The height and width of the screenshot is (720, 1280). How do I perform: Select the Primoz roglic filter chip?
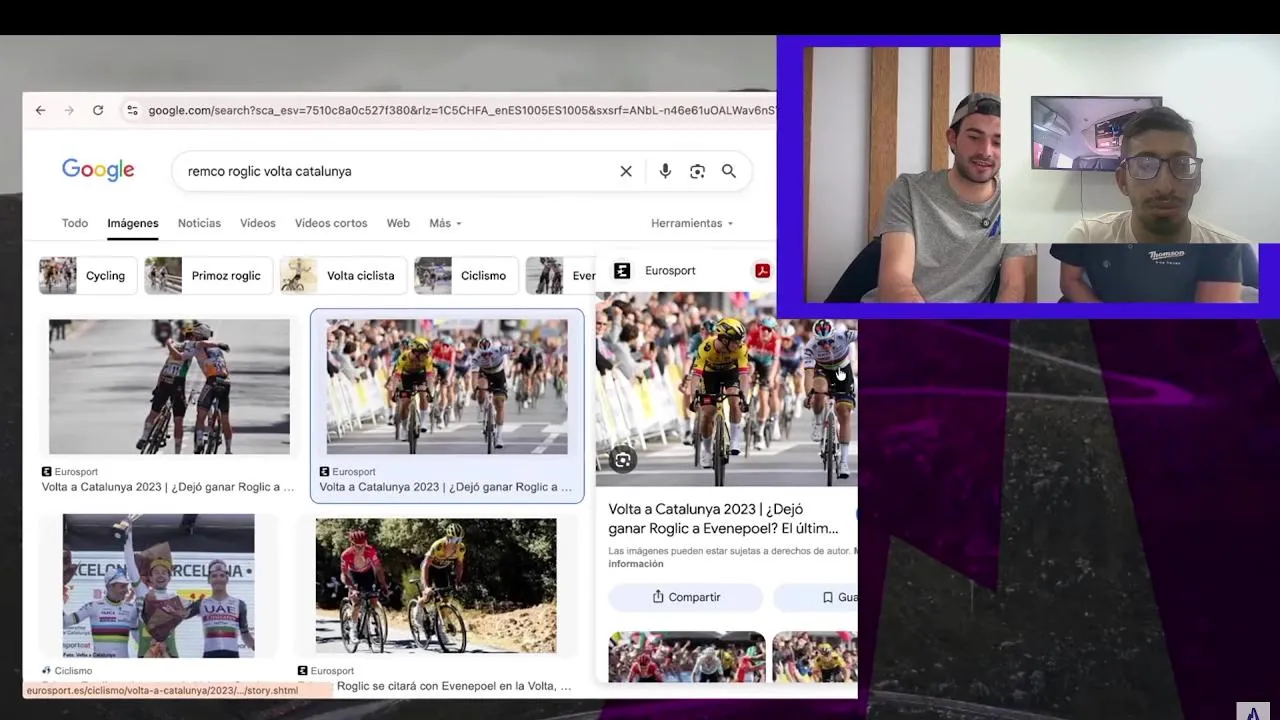pos(207,276)
